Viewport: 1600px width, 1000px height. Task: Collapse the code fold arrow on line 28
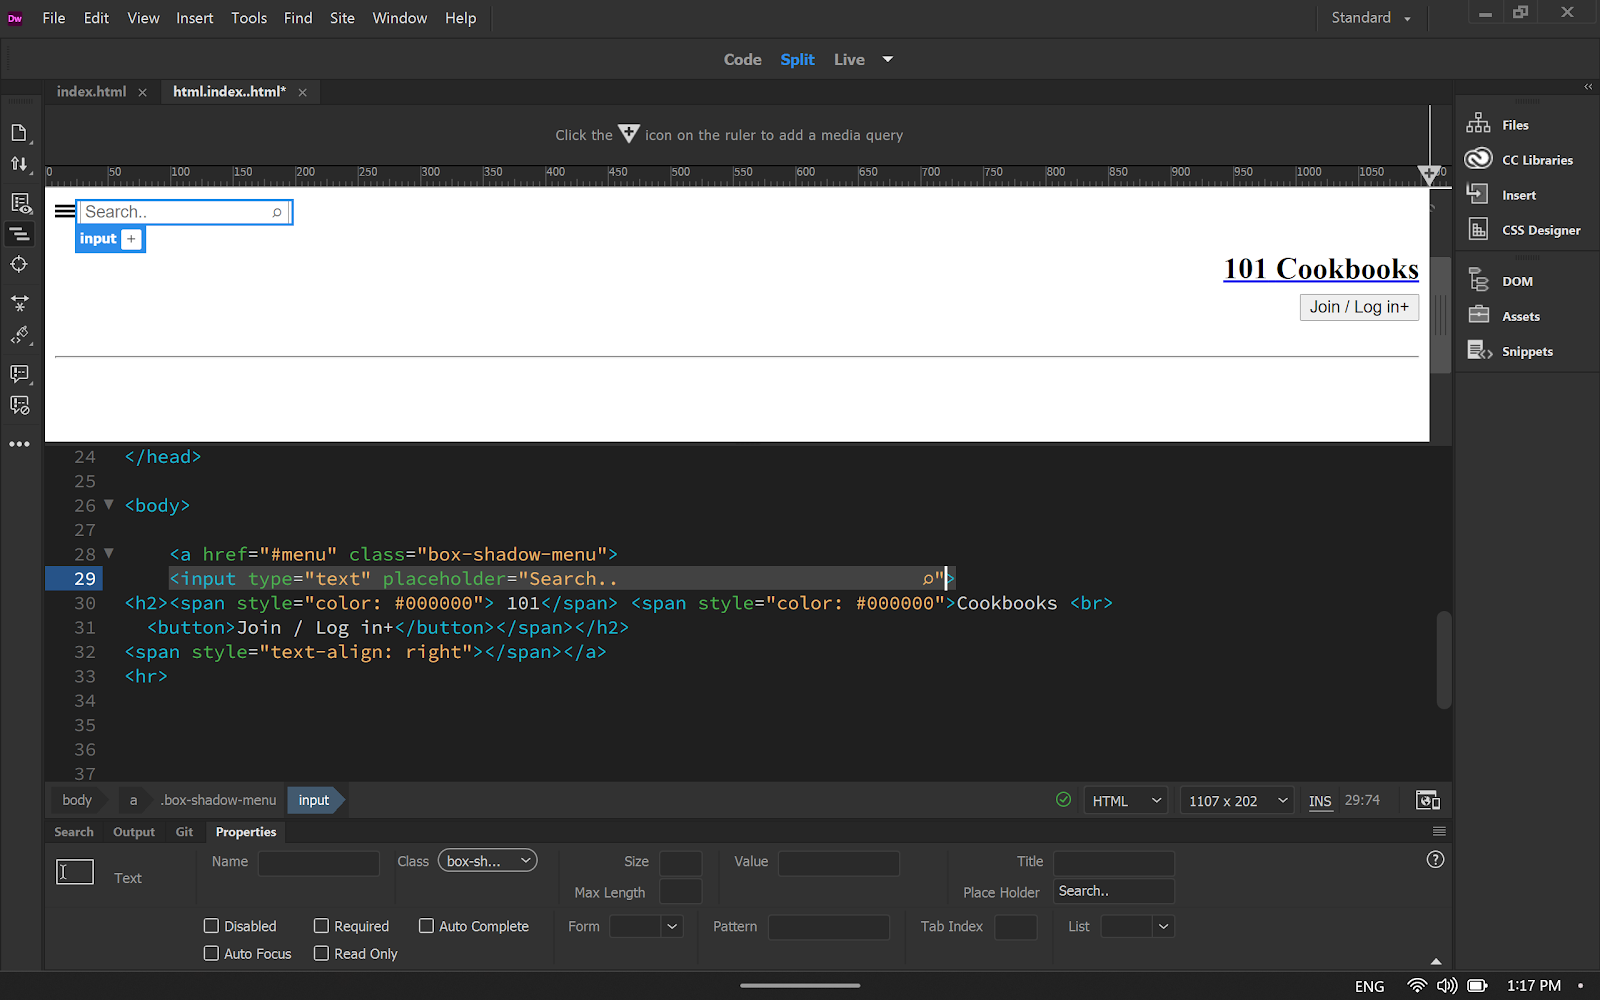point(109,552)
